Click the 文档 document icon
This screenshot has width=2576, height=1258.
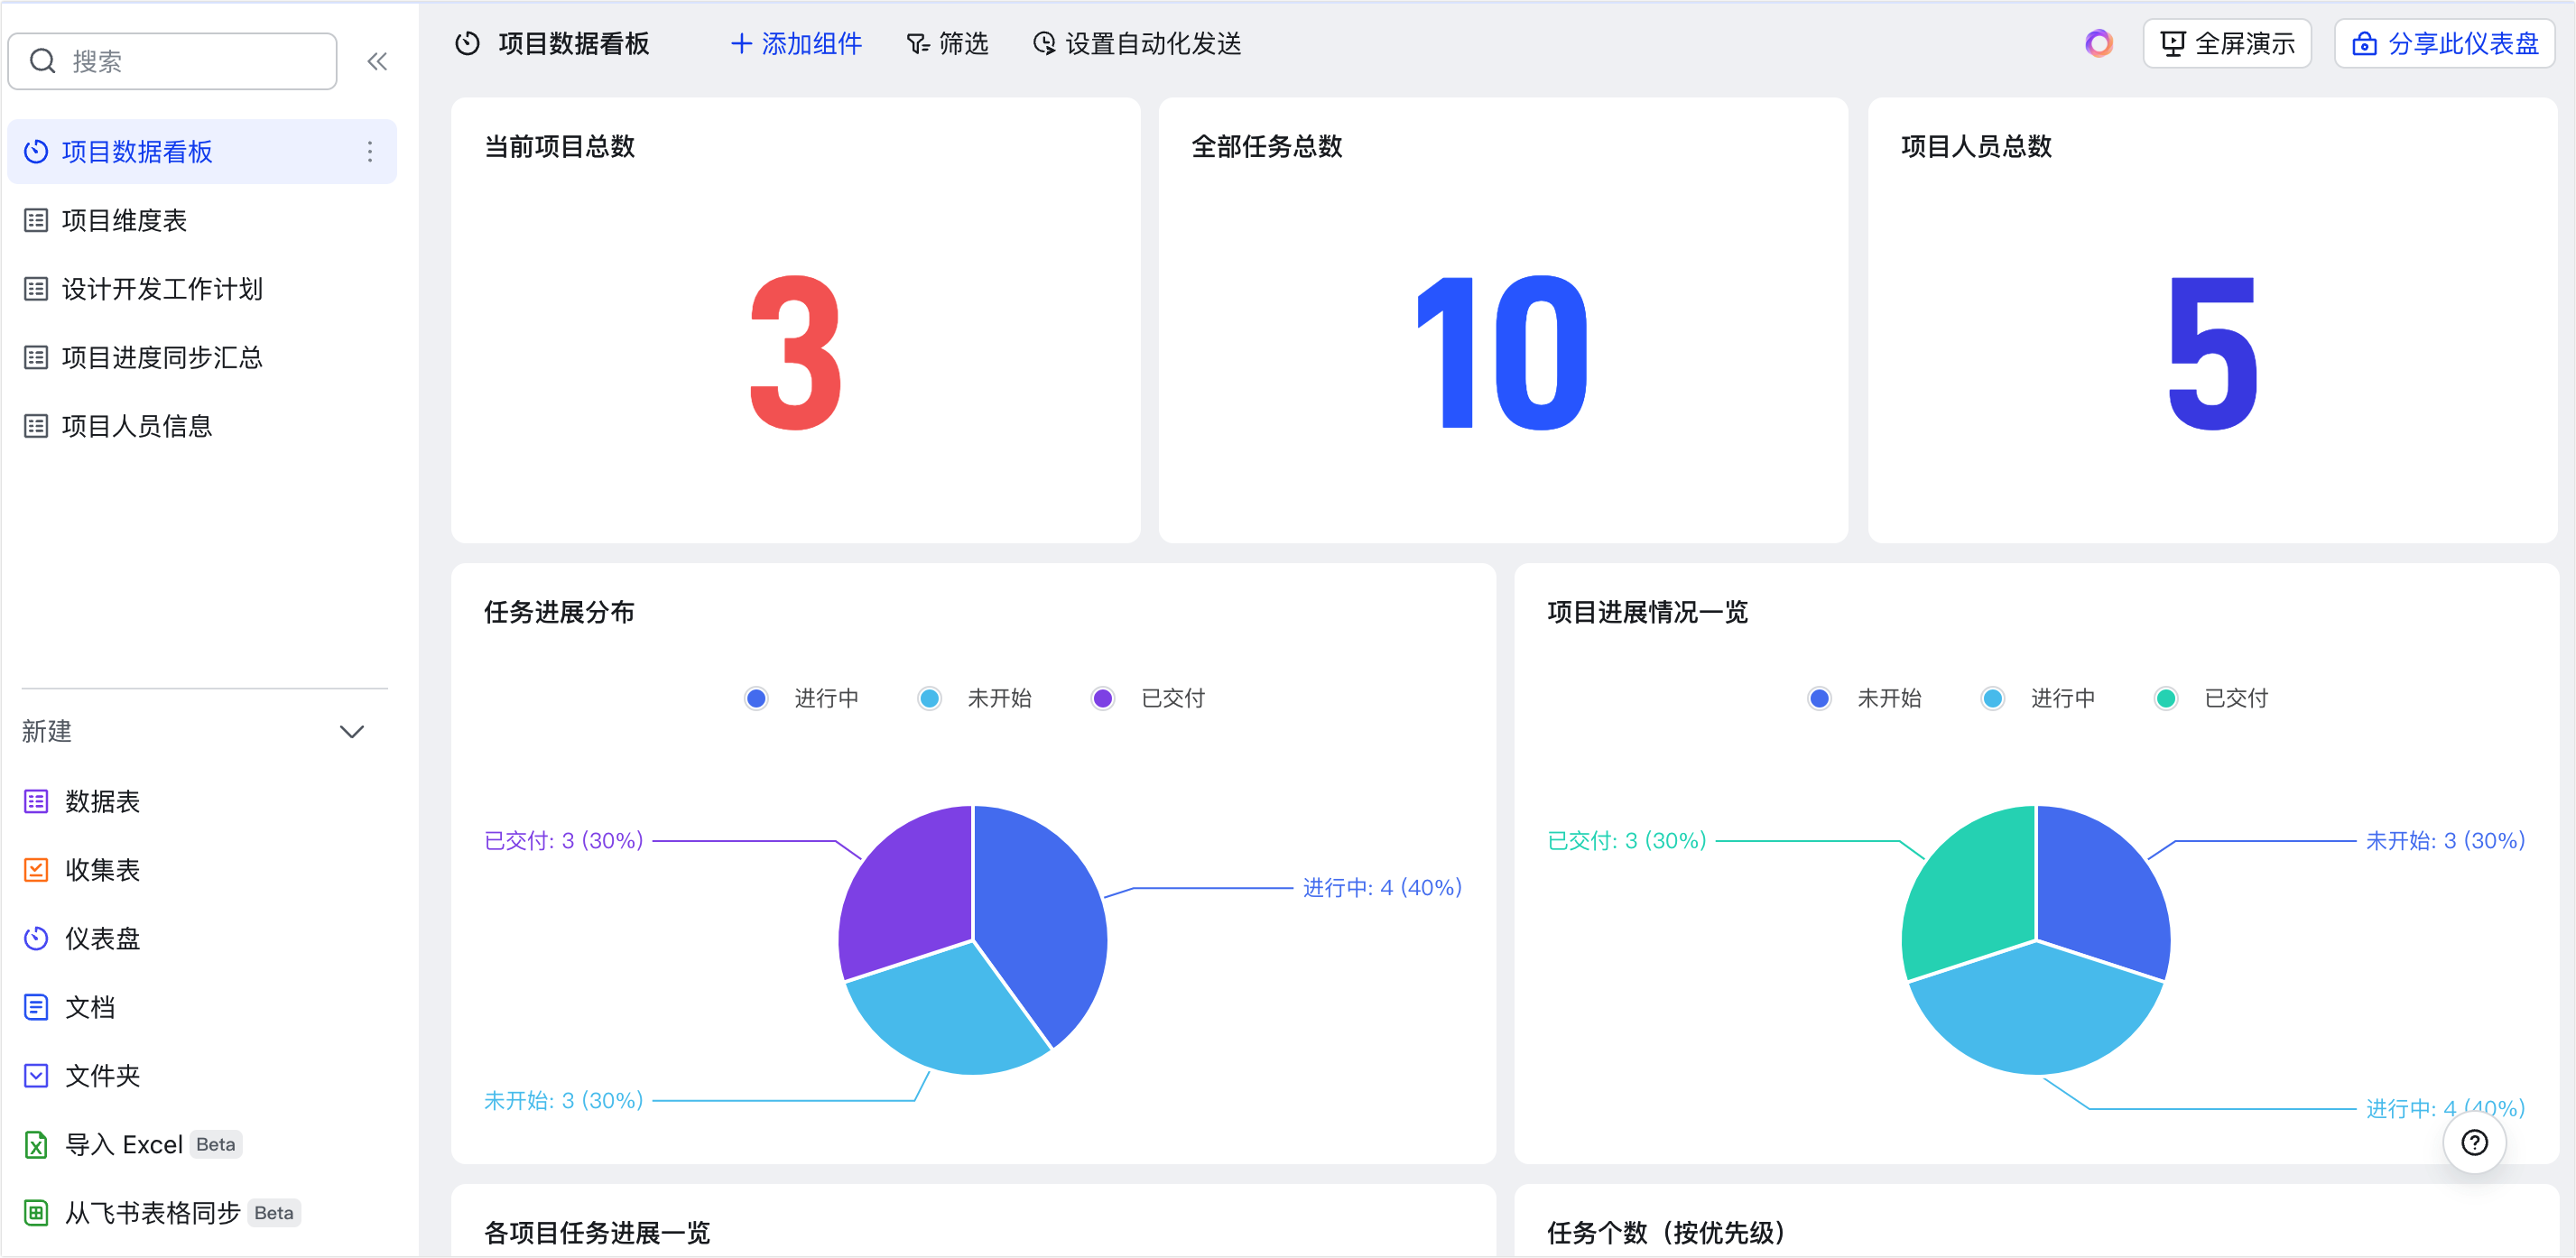click(36, 1007)
